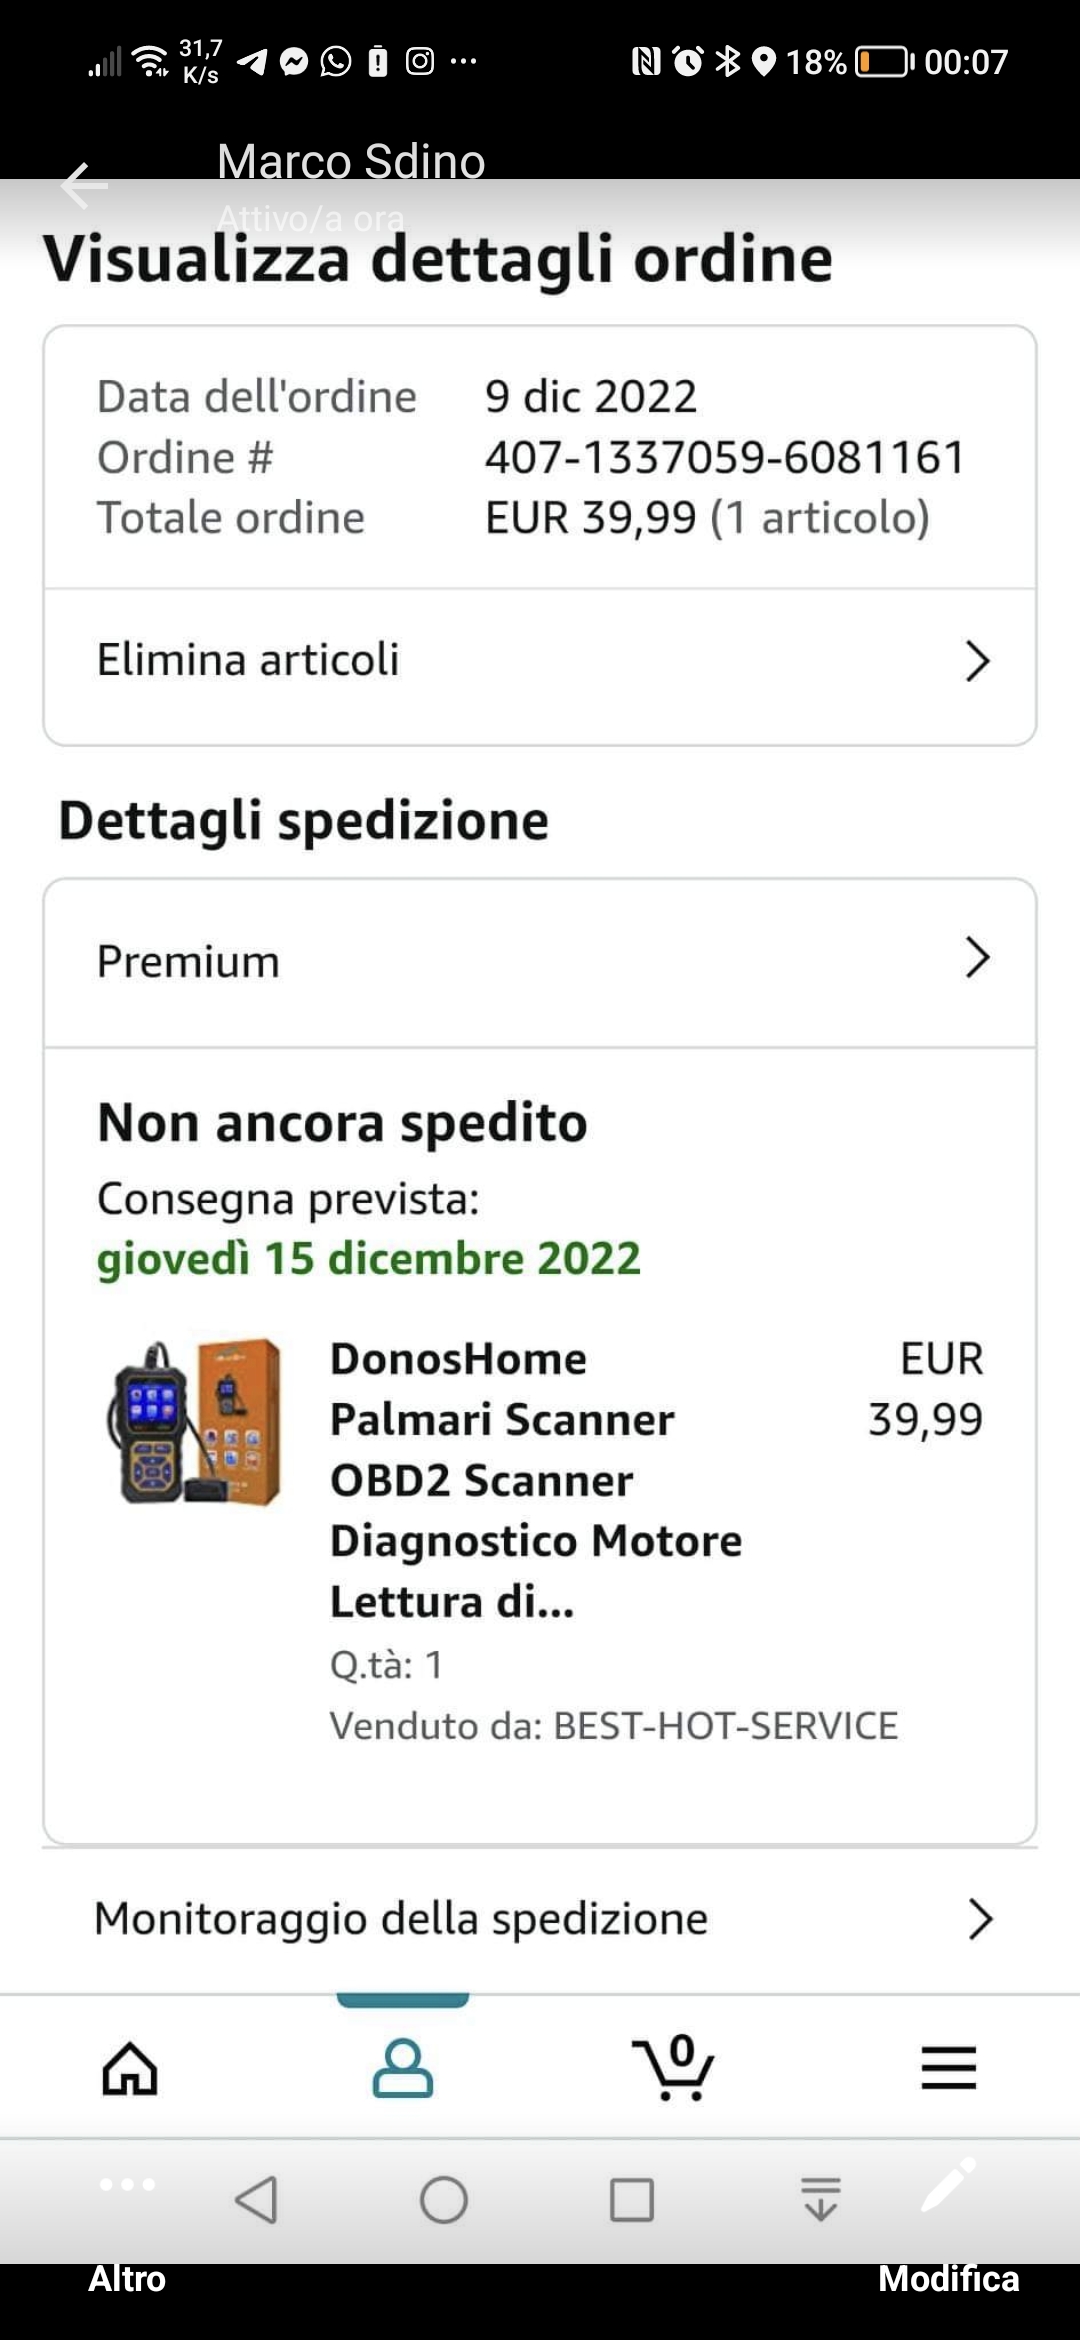This screenshot has height=2340, width=1080.
Task: Open the shopping cart icon
Action: click(x=675, y=2068)
